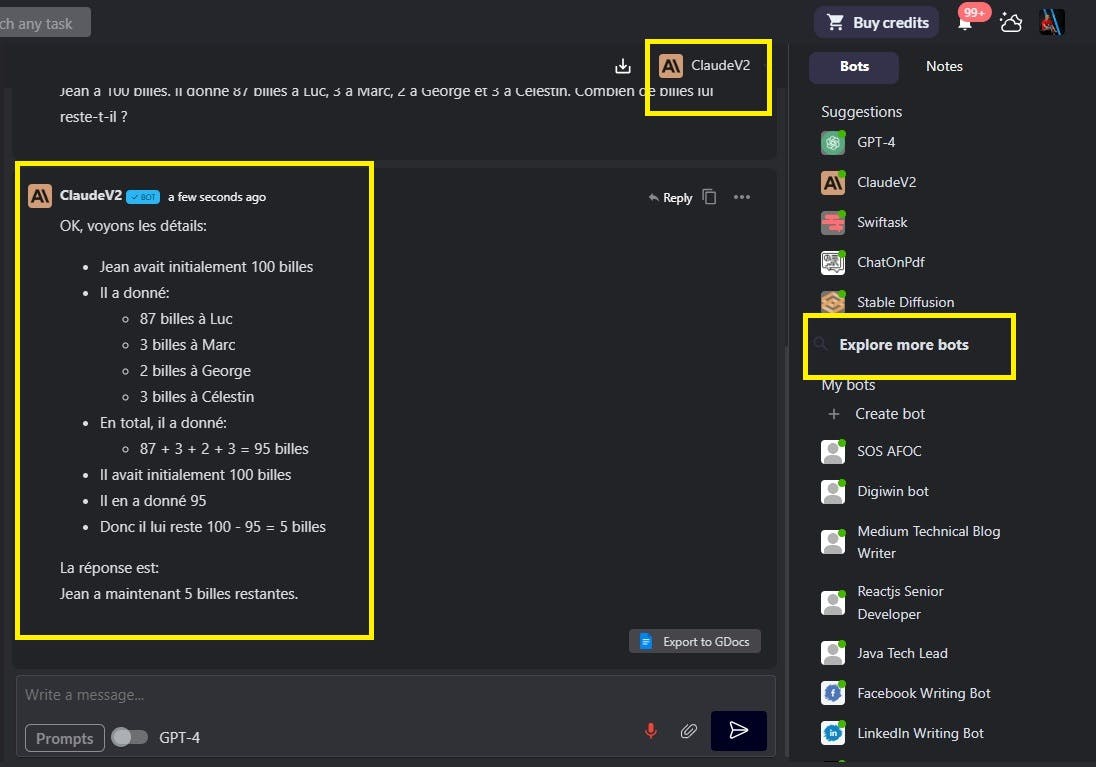Click the ClaudeV2 message avatar icon
The height and width of the screenshot is (767, 1096).
pos(40,196)
